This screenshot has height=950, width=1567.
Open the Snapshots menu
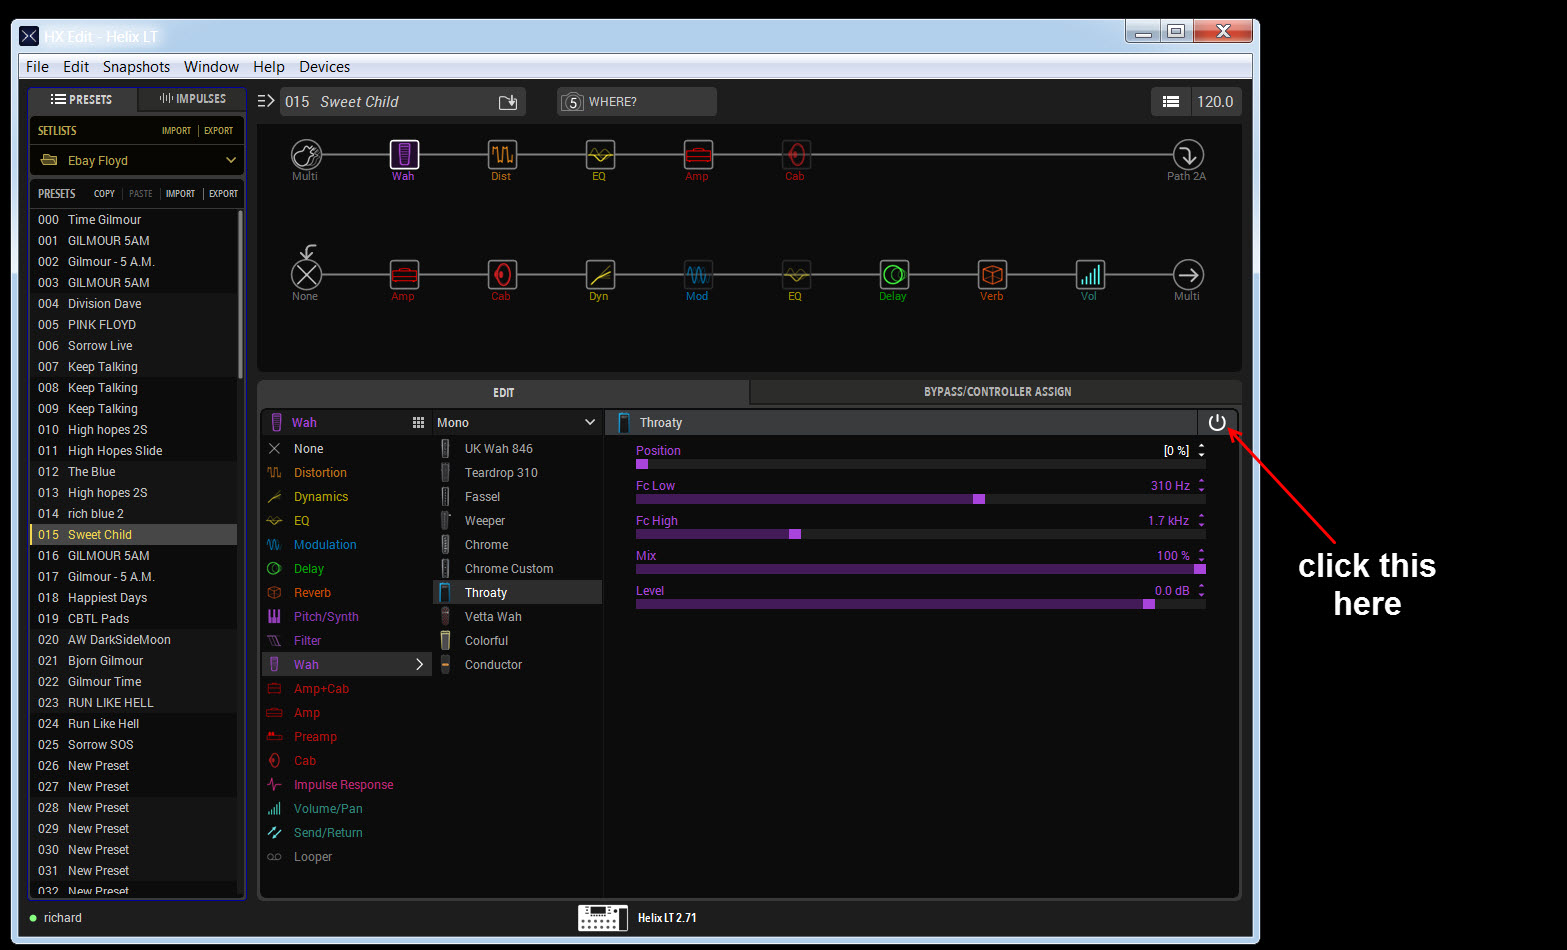(x=136, y=67)
